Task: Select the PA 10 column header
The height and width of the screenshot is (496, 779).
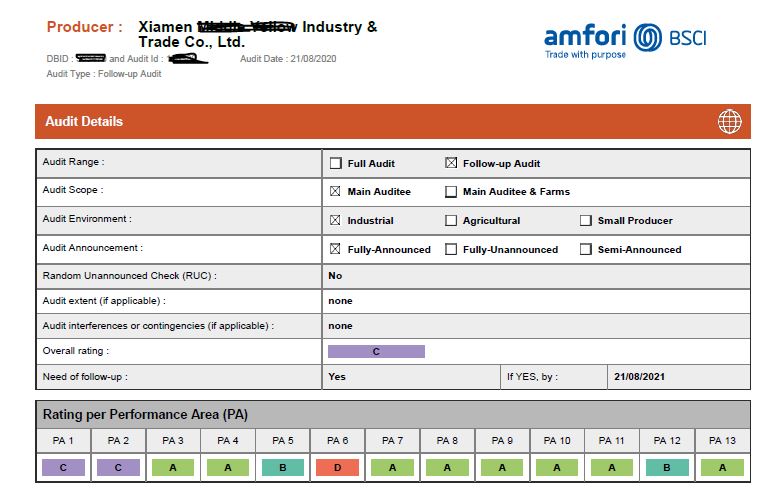Action: 557,441
